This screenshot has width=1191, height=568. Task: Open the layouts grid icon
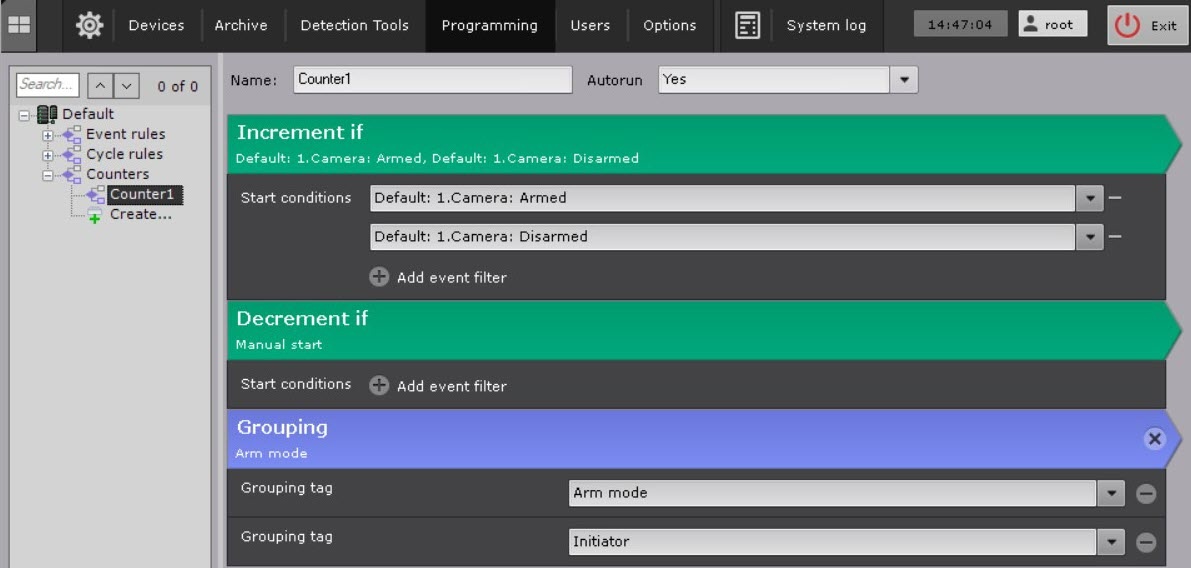(18, 25)
